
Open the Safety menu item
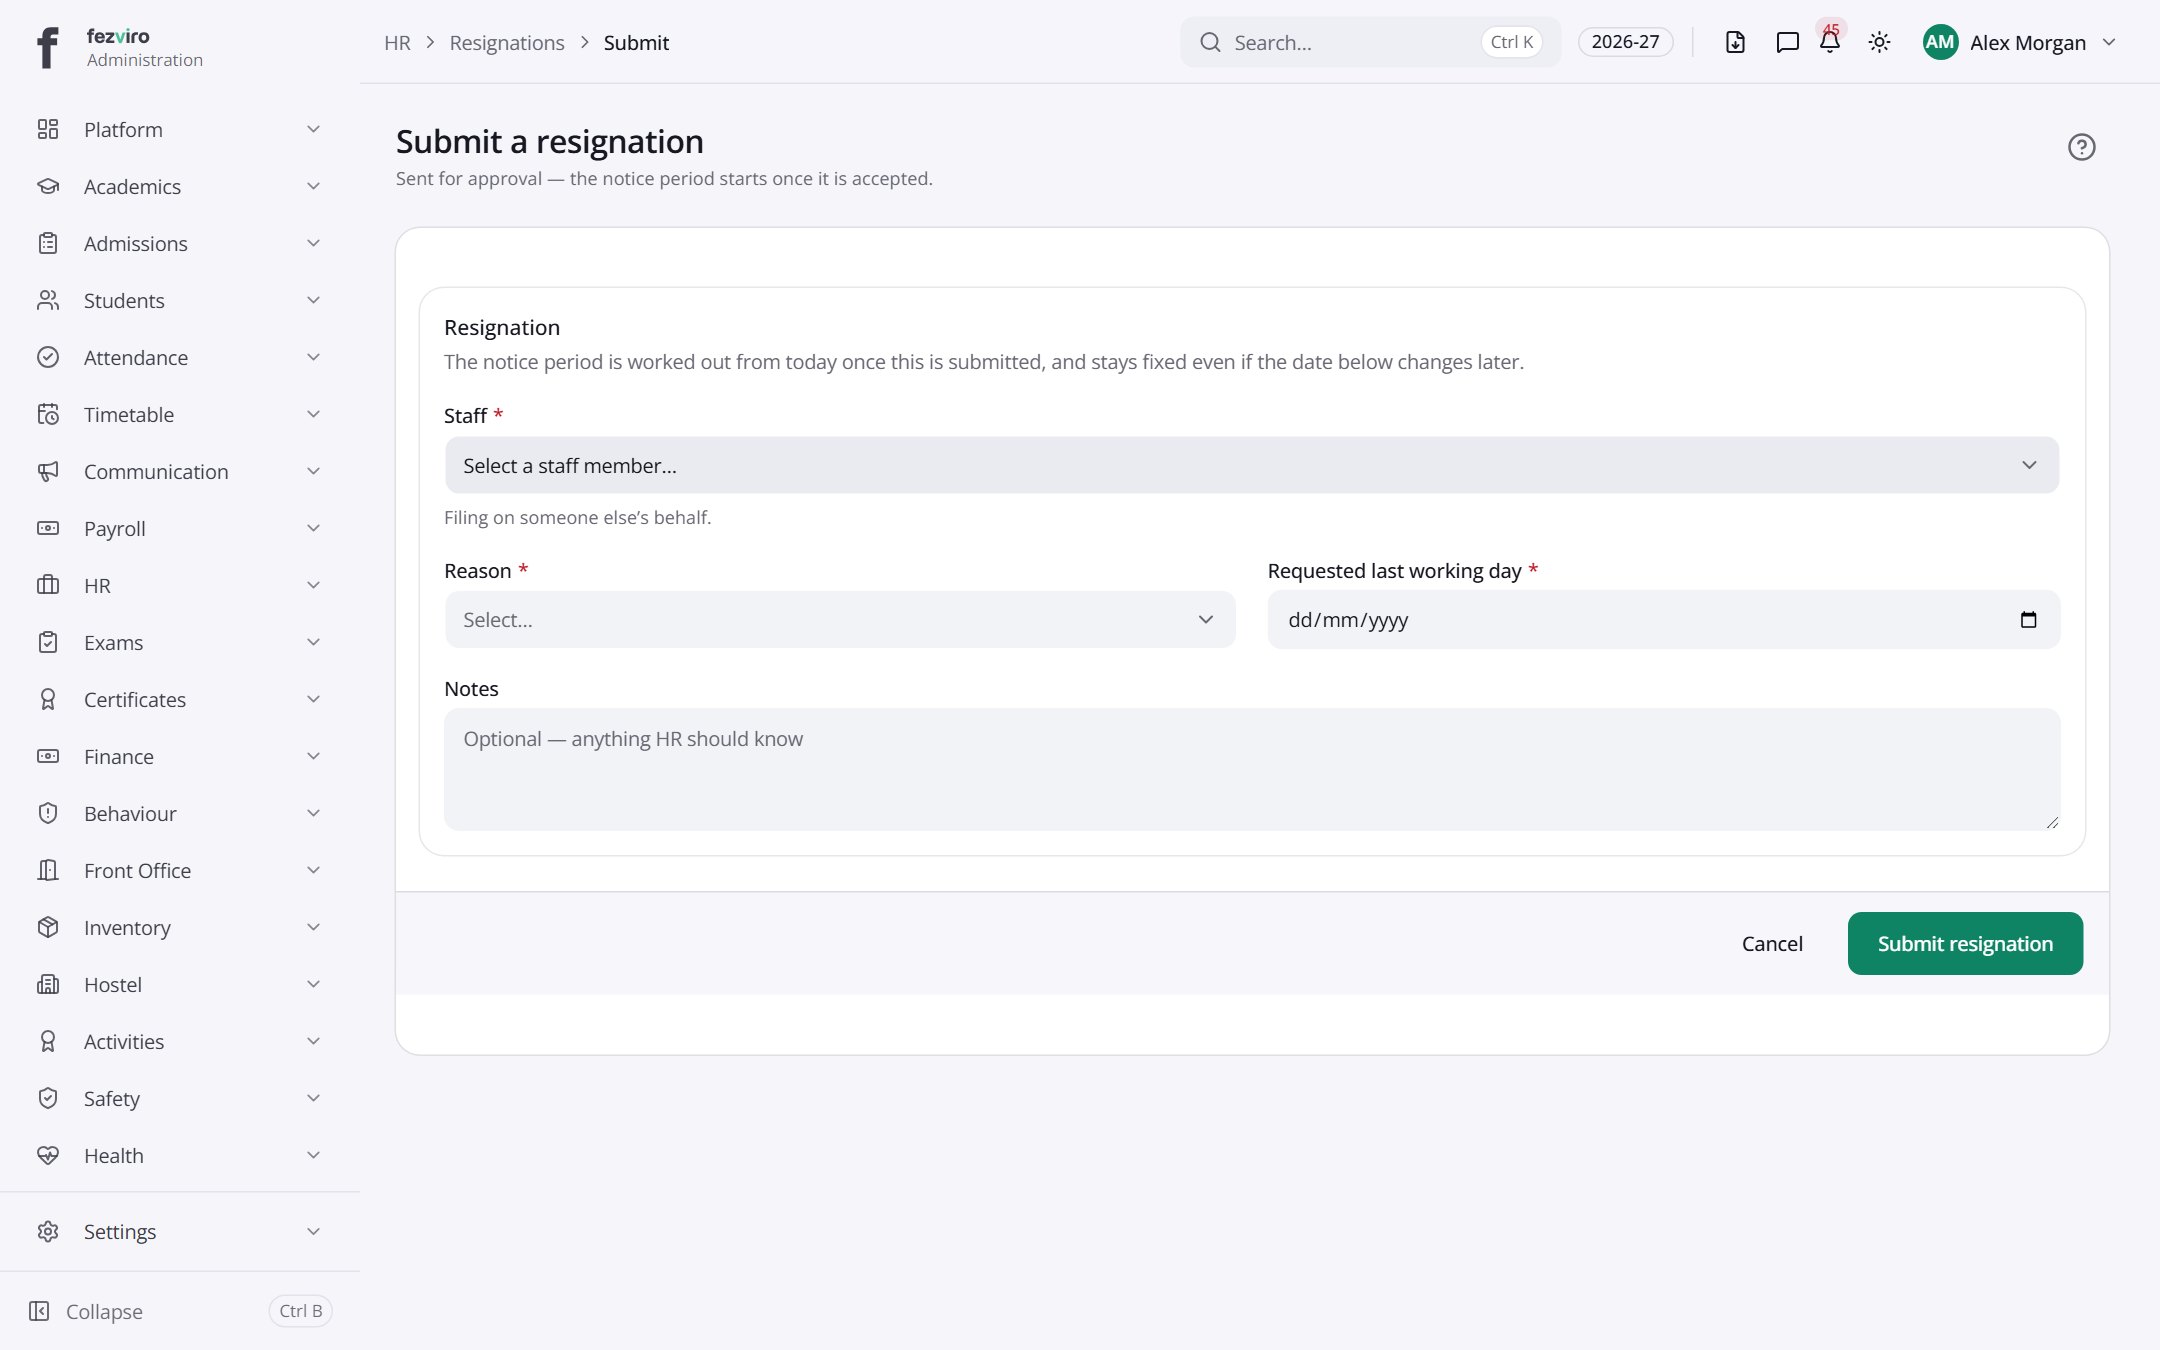click(x=180, y=1098)
